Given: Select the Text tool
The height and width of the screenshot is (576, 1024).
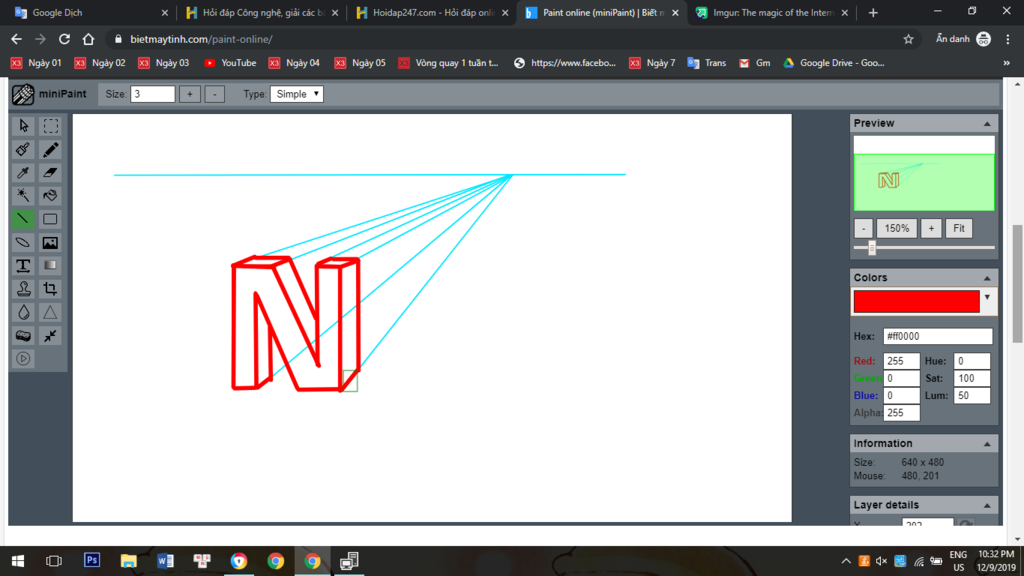Looking at the screenshot, I should click(24, 266).
